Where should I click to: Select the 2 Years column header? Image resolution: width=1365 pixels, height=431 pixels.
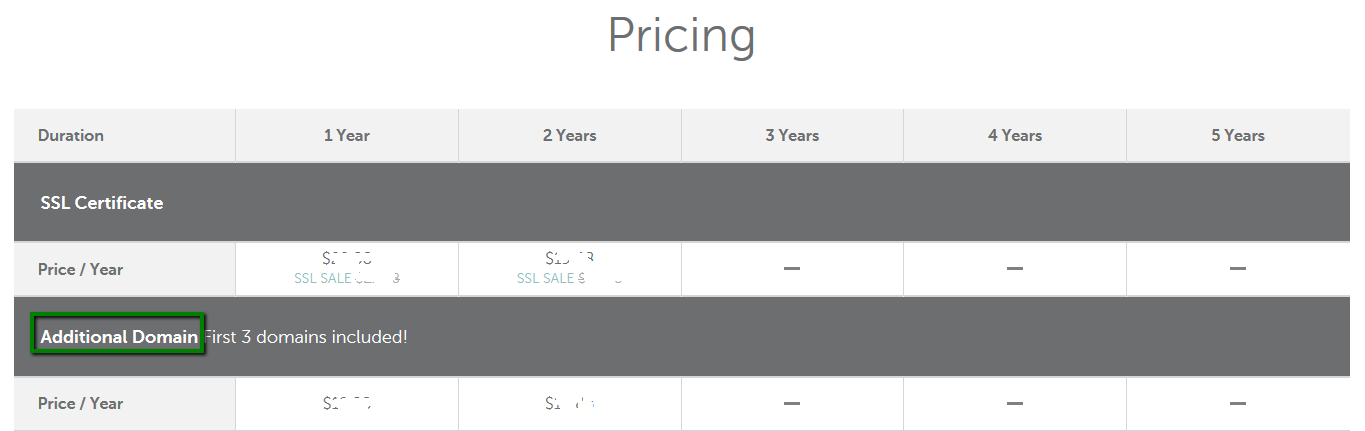click(x=570, y=135)
